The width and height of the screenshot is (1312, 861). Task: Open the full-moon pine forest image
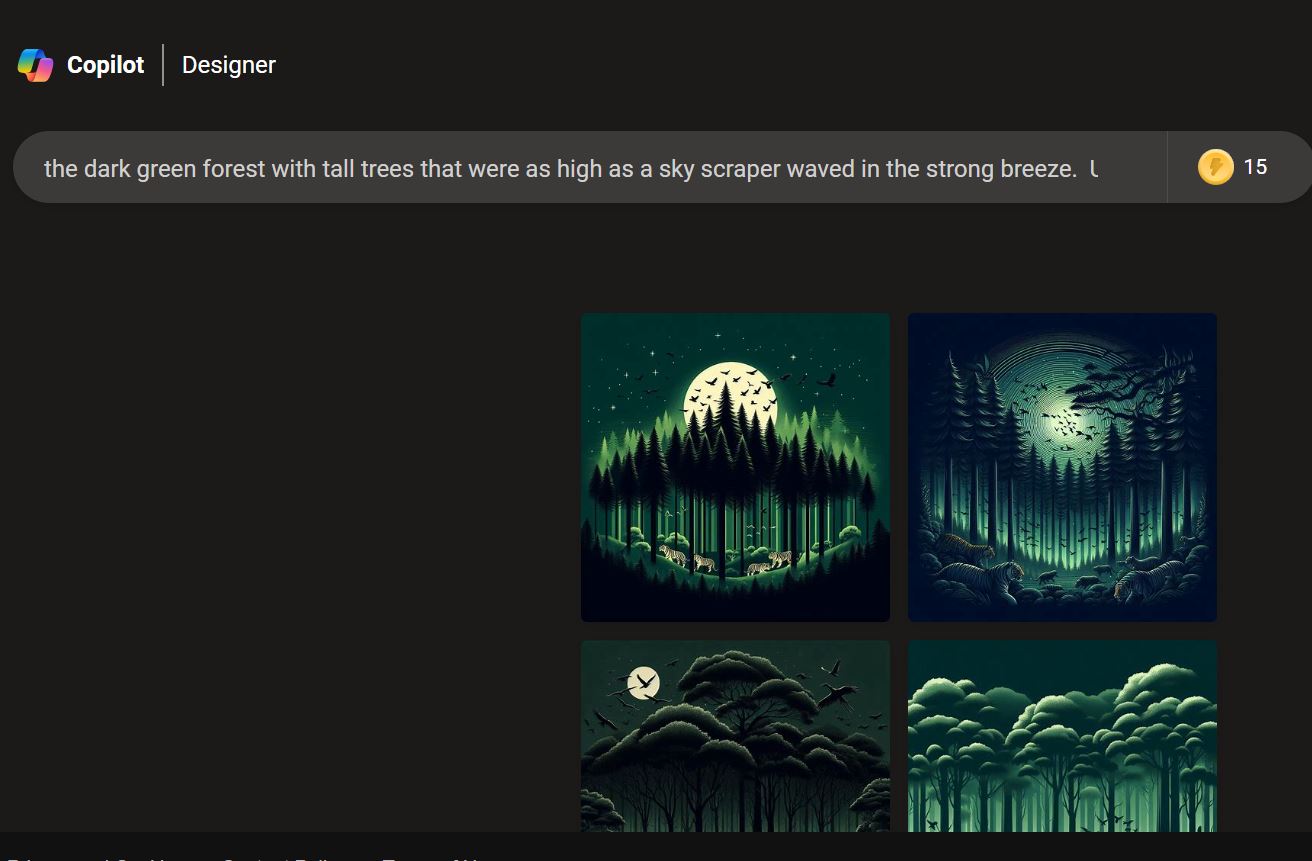pos(735,467)
